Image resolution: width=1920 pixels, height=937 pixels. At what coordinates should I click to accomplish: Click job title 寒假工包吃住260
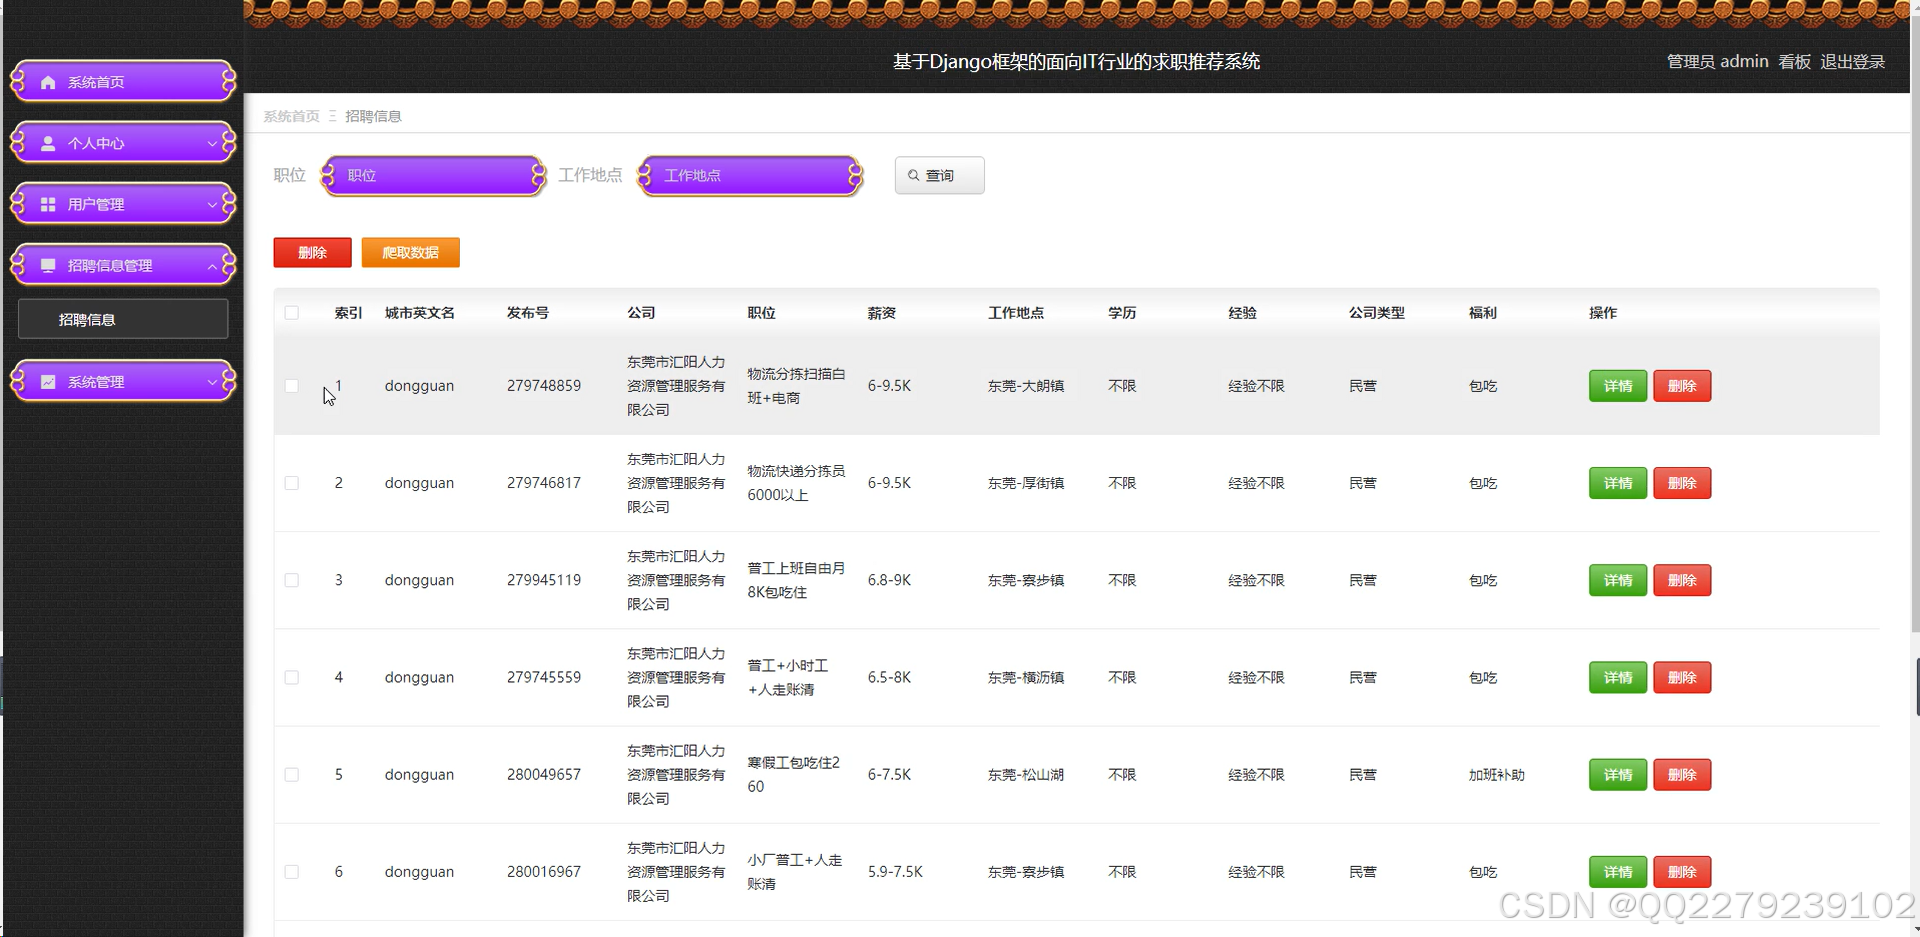click(x=794, y=775)
